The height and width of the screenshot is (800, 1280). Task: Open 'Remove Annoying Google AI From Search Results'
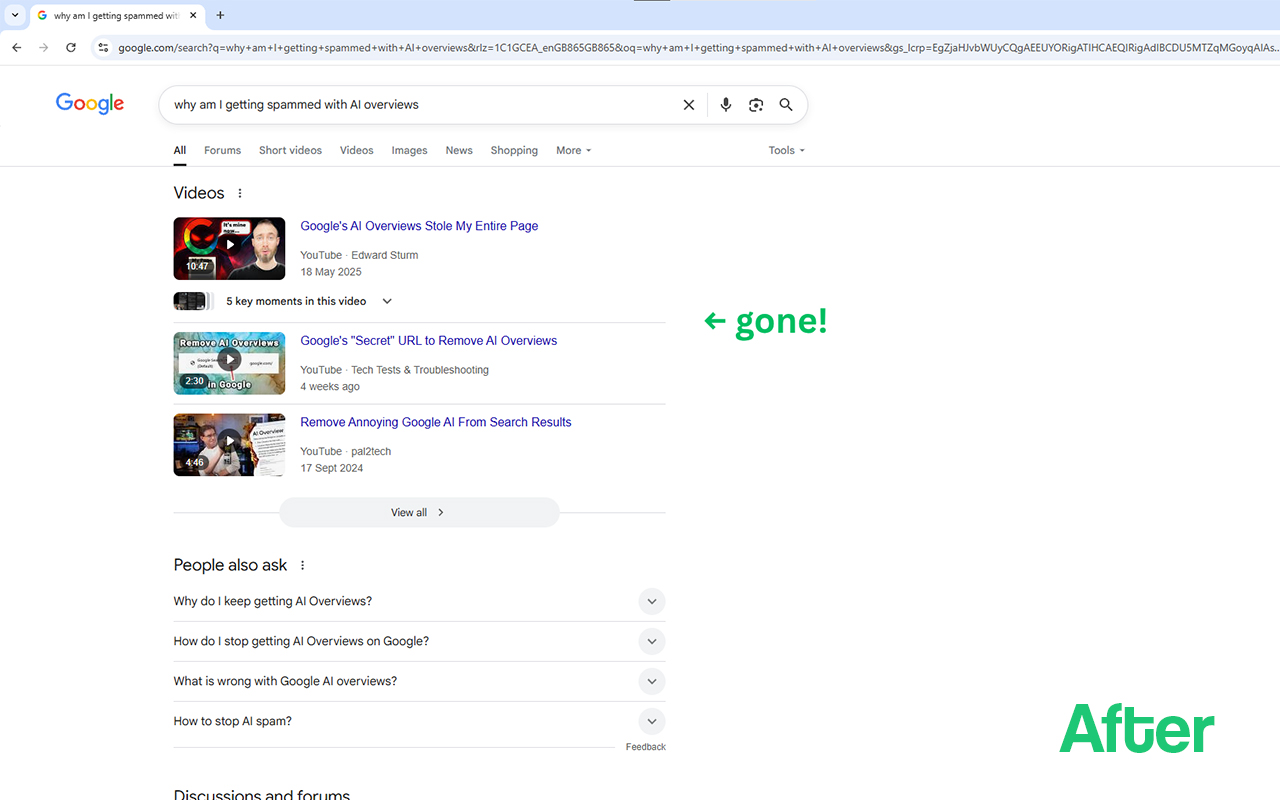click(x=436, y=422)
